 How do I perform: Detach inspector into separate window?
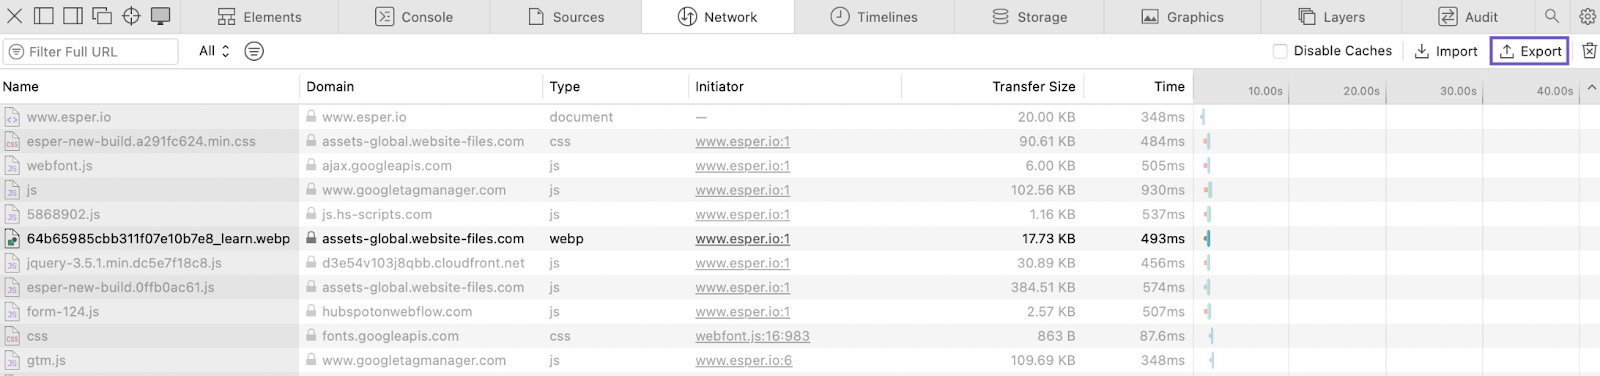tap(101, 16)
